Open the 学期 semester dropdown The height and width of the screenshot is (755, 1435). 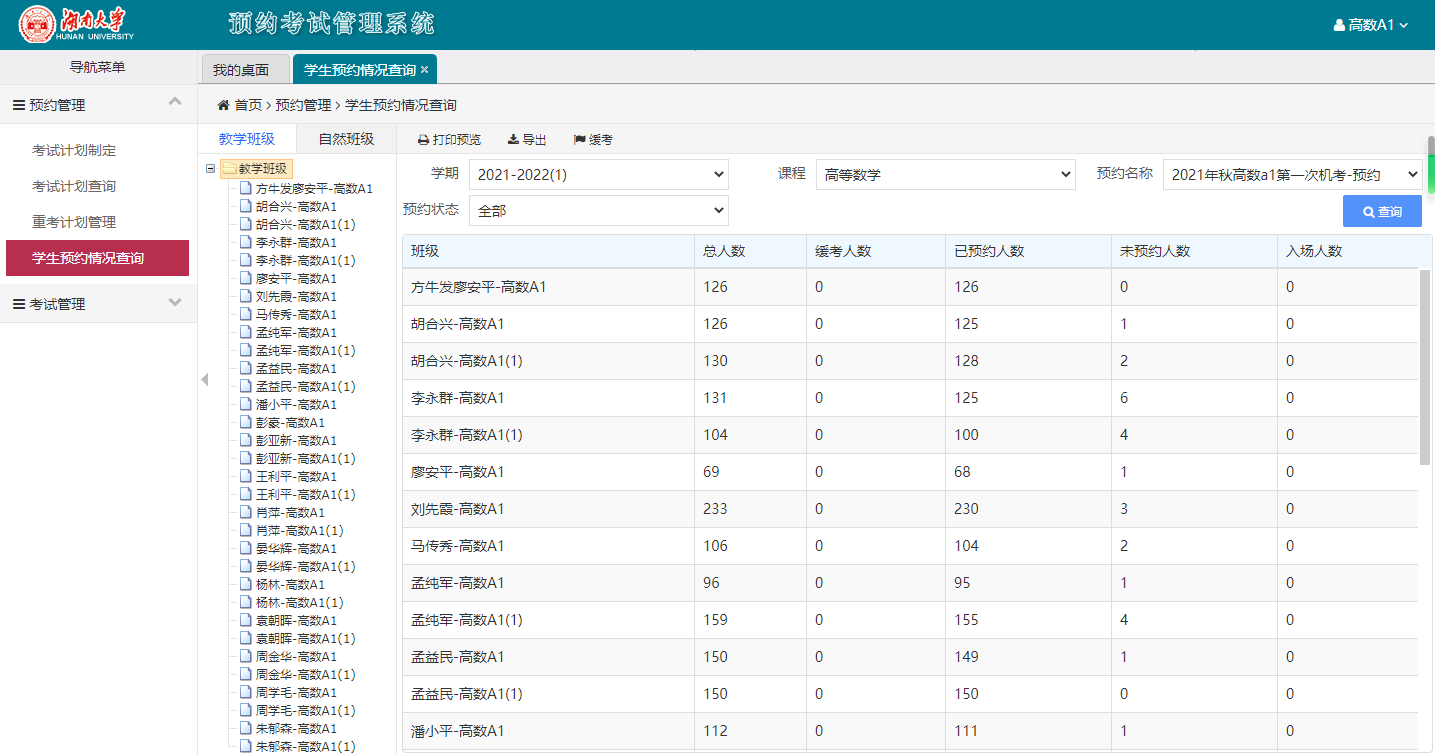click(x=598, y=175)
